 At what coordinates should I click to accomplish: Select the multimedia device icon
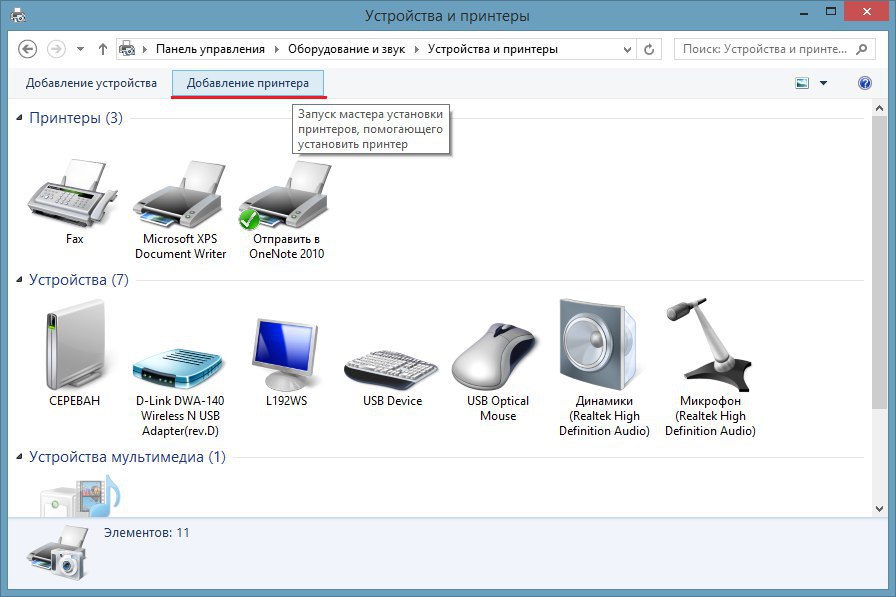click(x=80, y=496)
